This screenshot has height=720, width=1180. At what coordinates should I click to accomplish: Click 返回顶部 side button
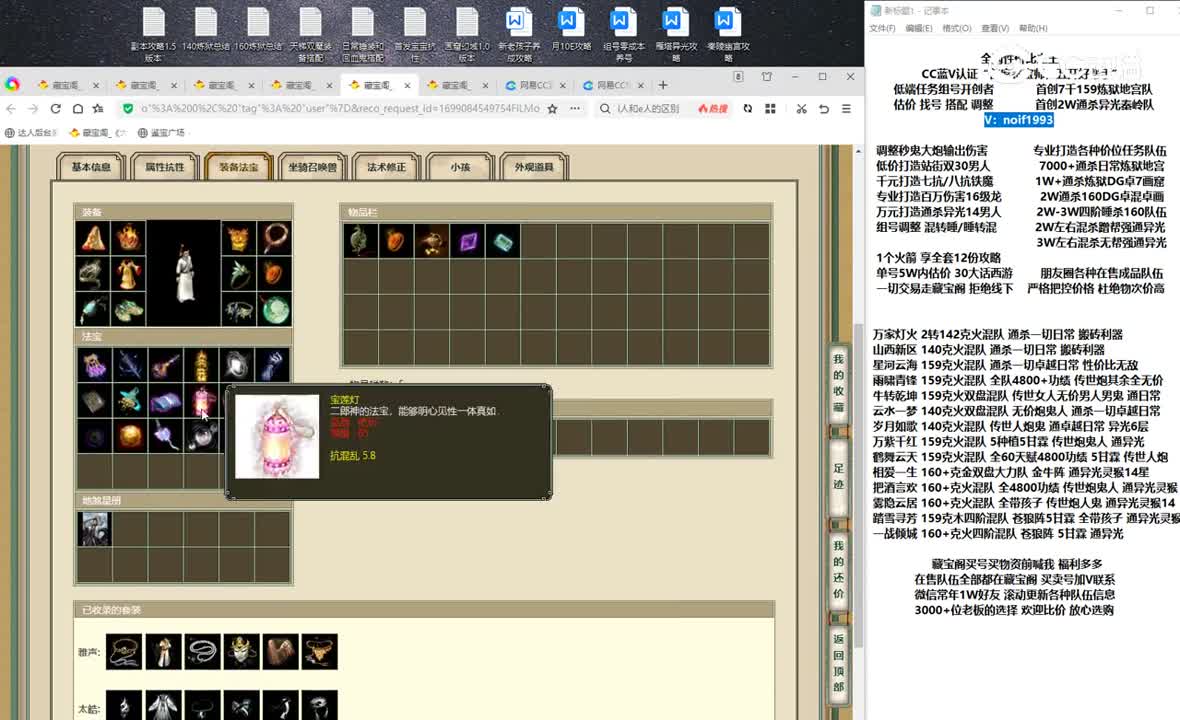pyautogui.click(x=838, y=663)
